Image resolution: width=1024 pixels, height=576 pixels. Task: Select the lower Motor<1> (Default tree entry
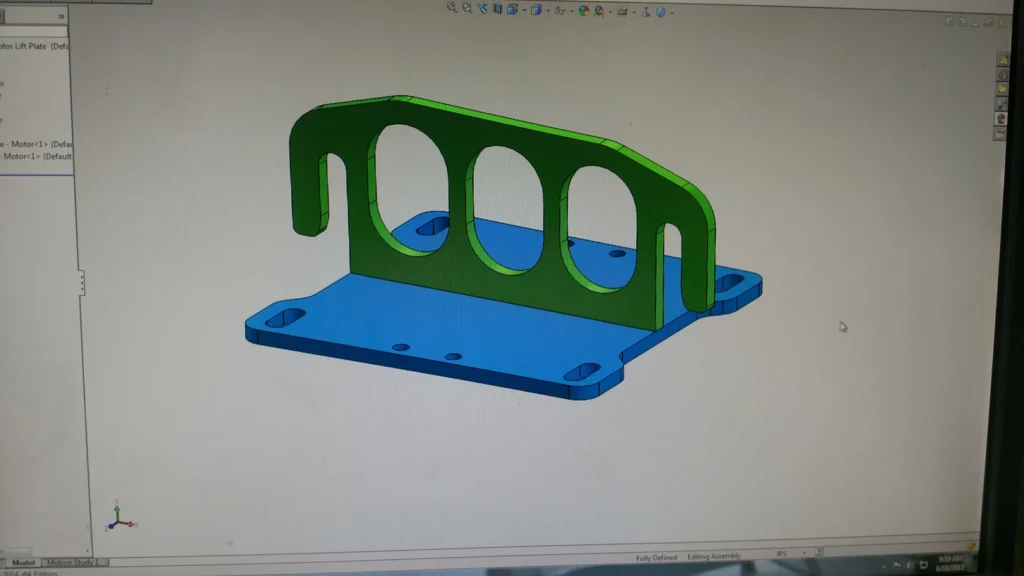[36, 157]
